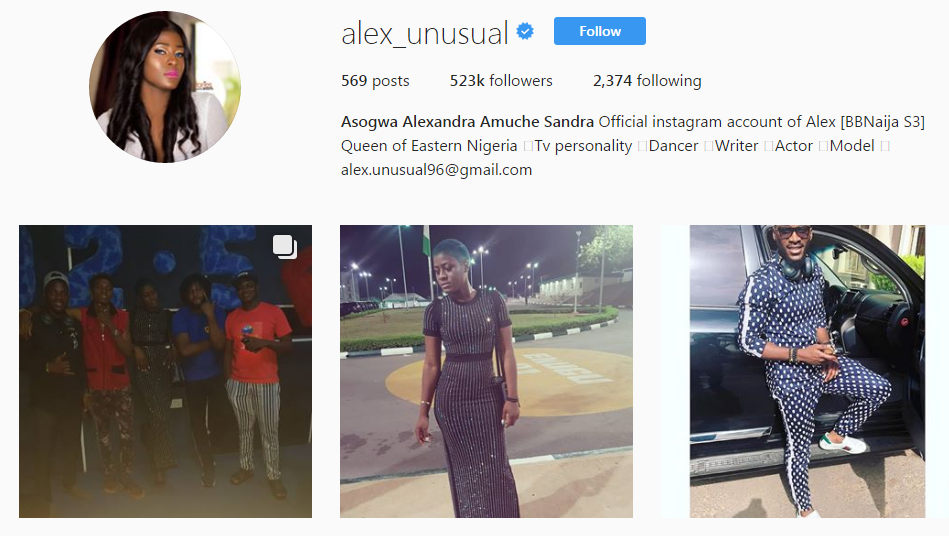Click the alex_unusual username heading

[x=425, y=33]
